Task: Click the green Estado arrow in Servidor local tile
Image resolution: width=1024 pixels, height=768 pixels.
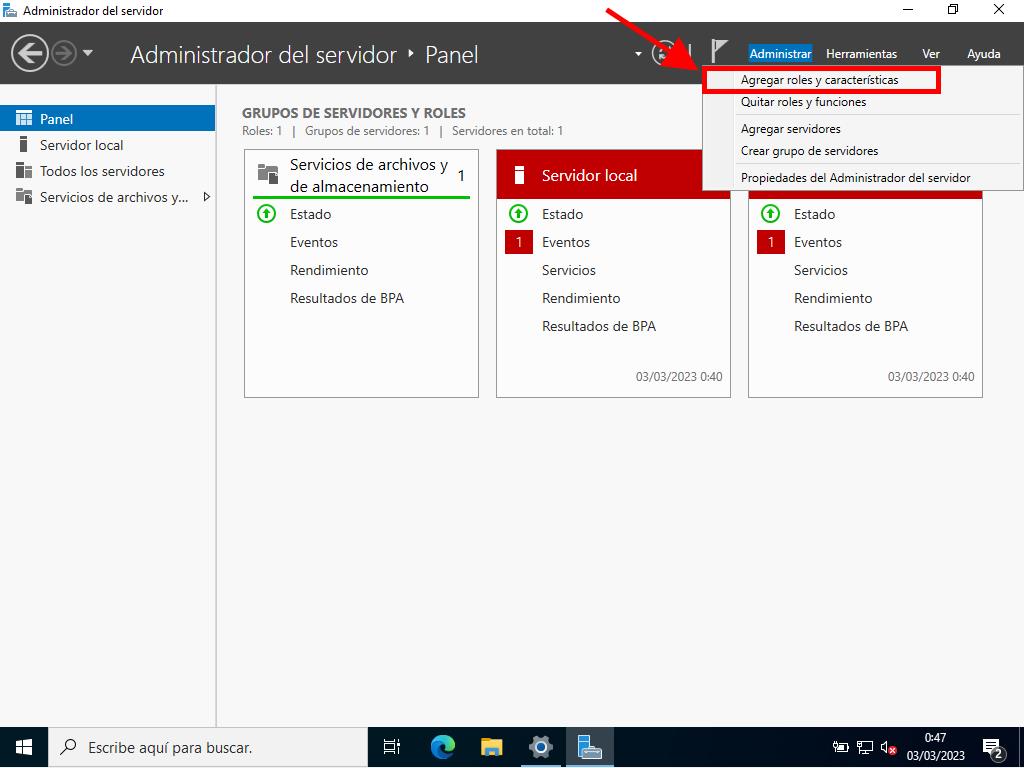Action: pyautogui.click(x=518, y=214)
